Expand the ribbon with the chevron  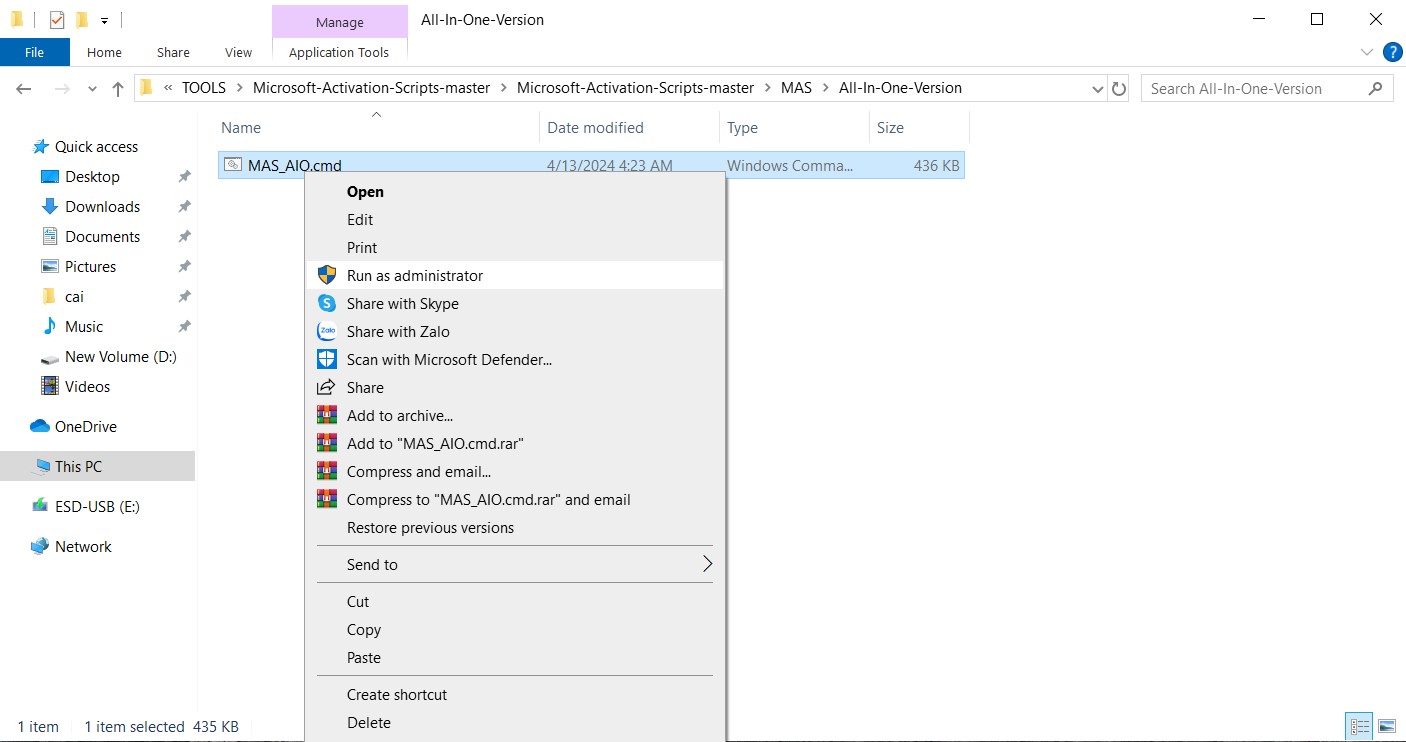coord(1367,52)
